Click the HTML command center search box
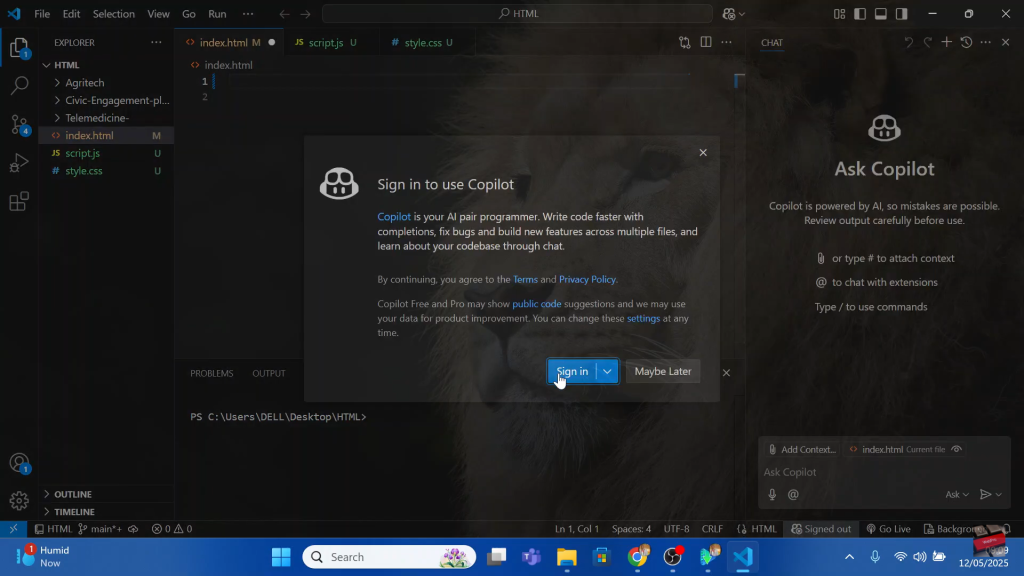Screen dimensions: 1024x576 517,14
